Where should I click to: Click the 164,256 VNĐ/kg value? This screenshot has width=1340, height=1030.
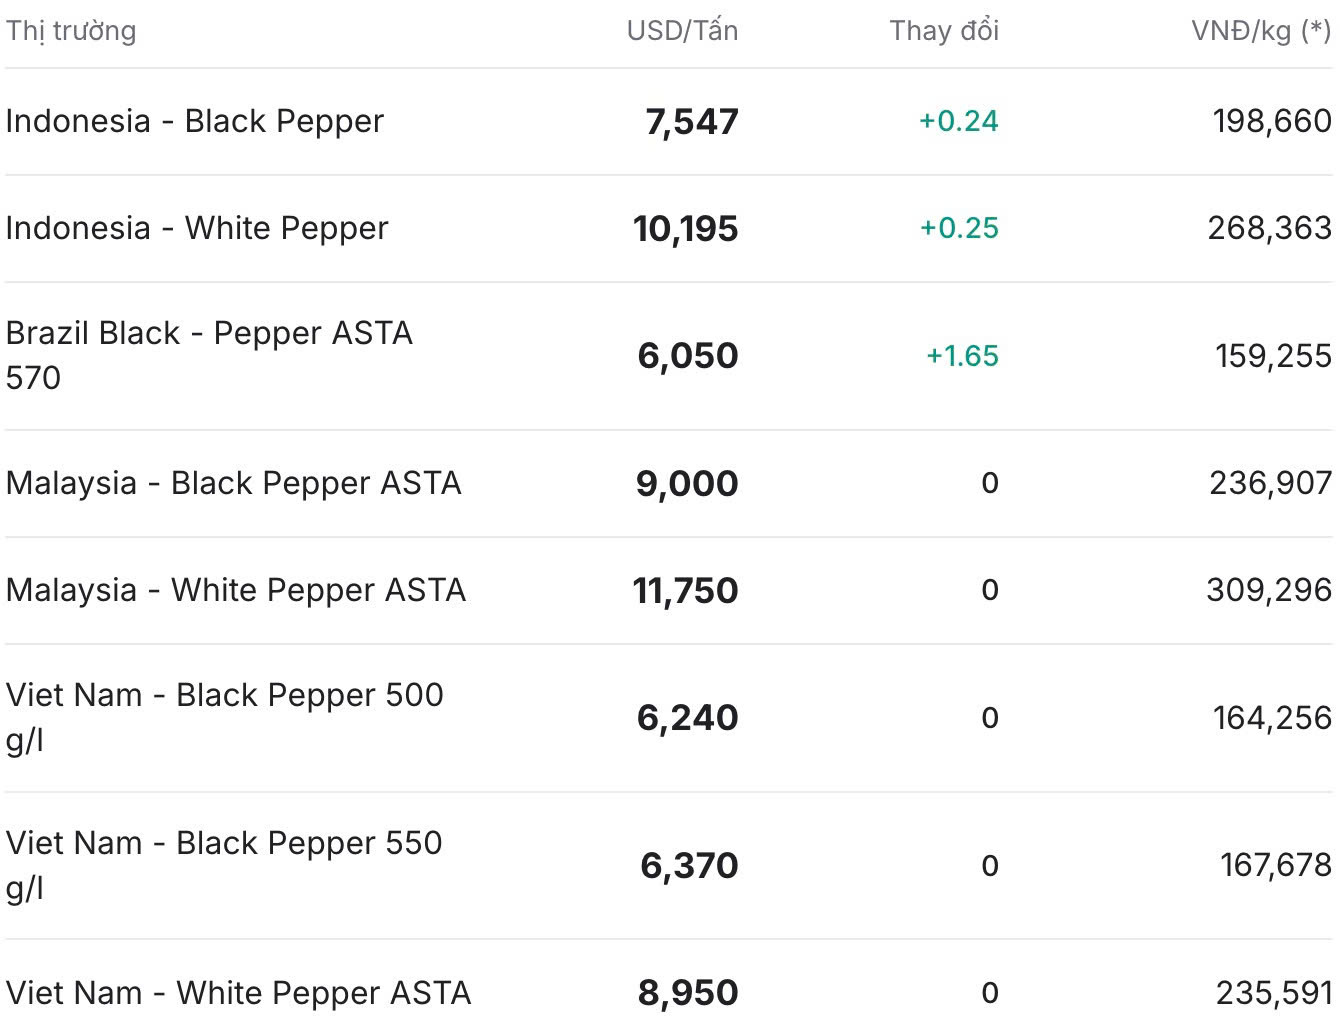click(1272, 717)
